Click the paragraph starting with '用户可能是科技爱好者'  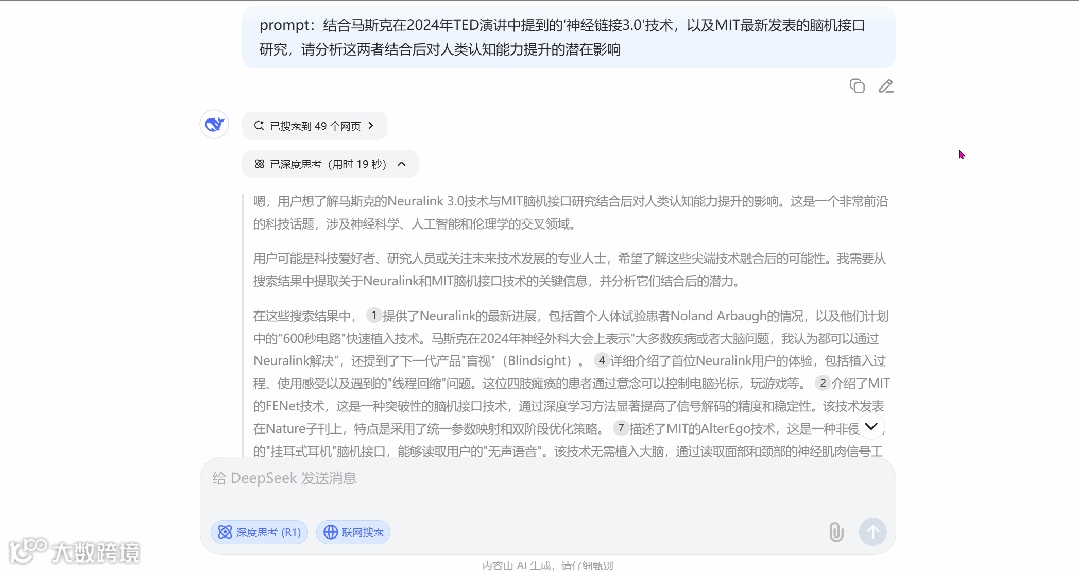coord(570,270)
